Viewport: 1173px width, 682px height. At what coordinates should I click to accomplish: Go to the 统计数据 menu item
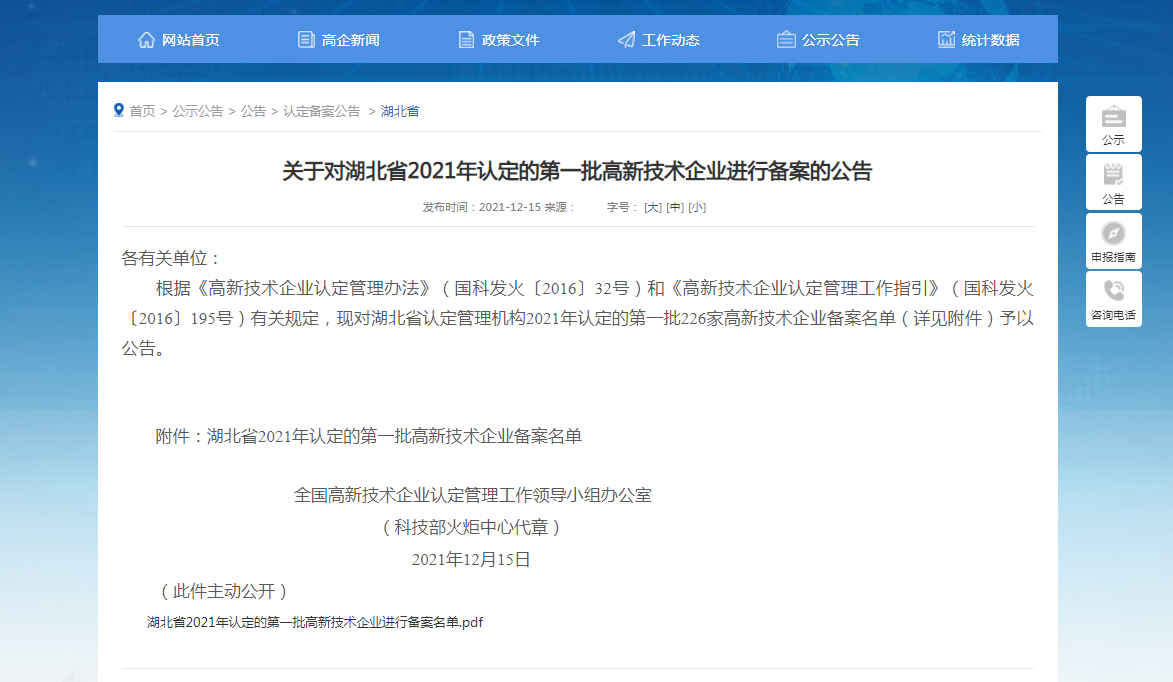click(x=990, y=40)
